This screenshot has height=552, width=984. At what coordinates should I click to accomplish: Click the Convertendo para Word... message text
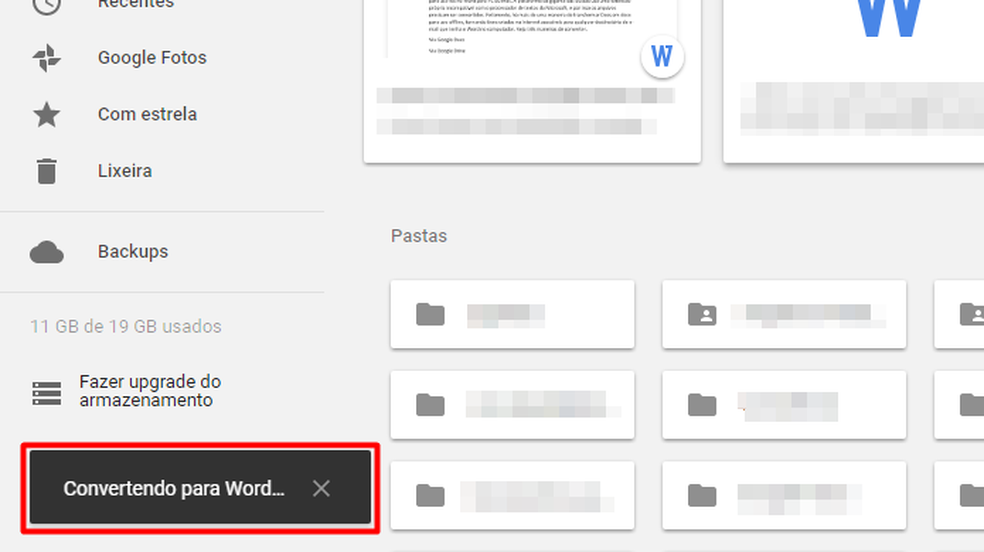(x=174, y=489)
